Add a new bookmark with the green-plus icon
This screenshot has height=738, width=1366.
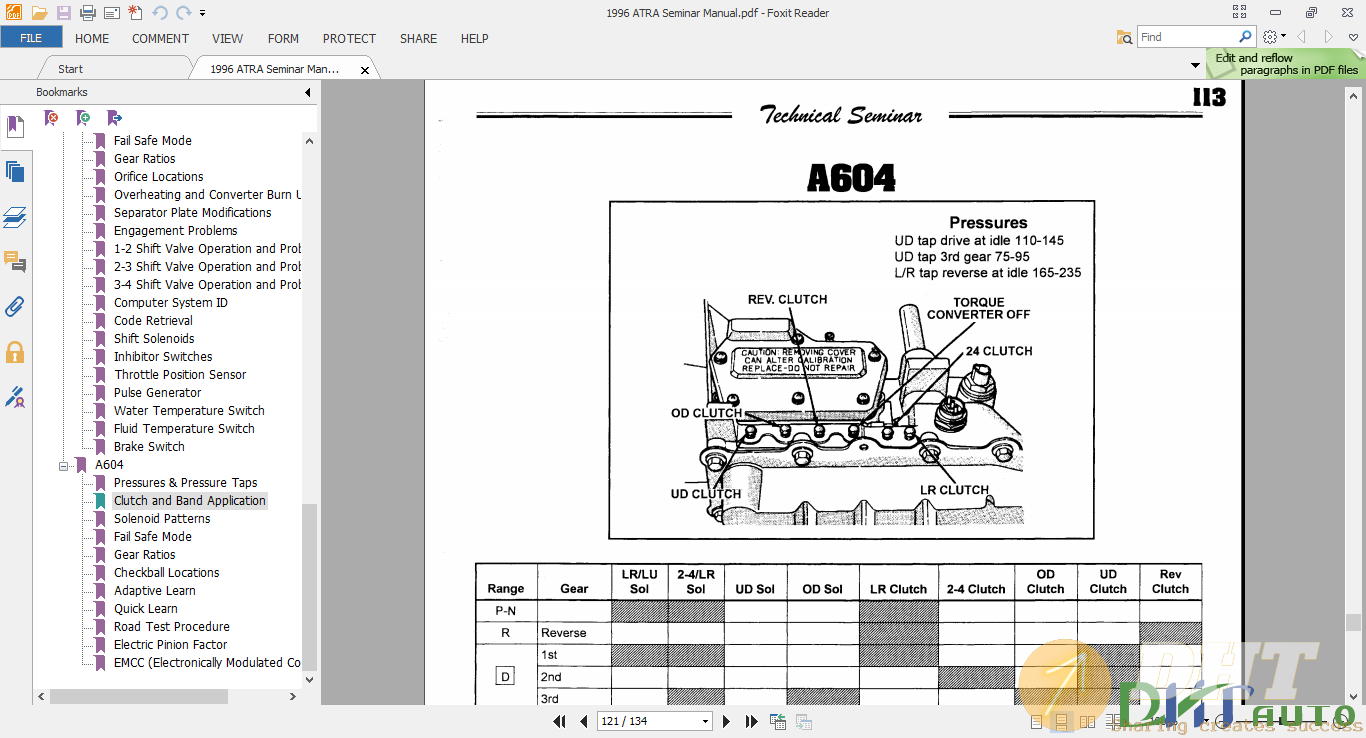tap(83, 118)
